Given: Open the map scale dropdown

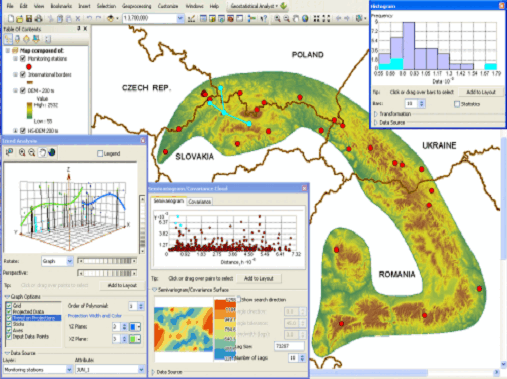Looking at the screenshot, I should point(180,18).
